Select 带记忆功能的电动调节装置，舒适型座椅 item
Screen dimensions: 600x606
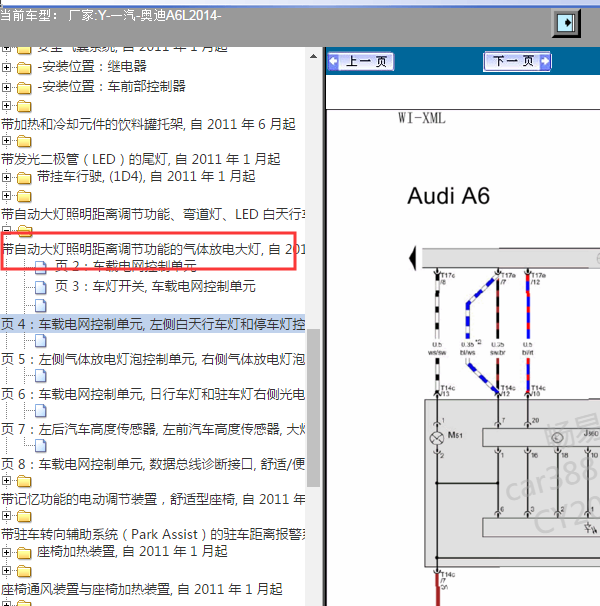point(153,499)
